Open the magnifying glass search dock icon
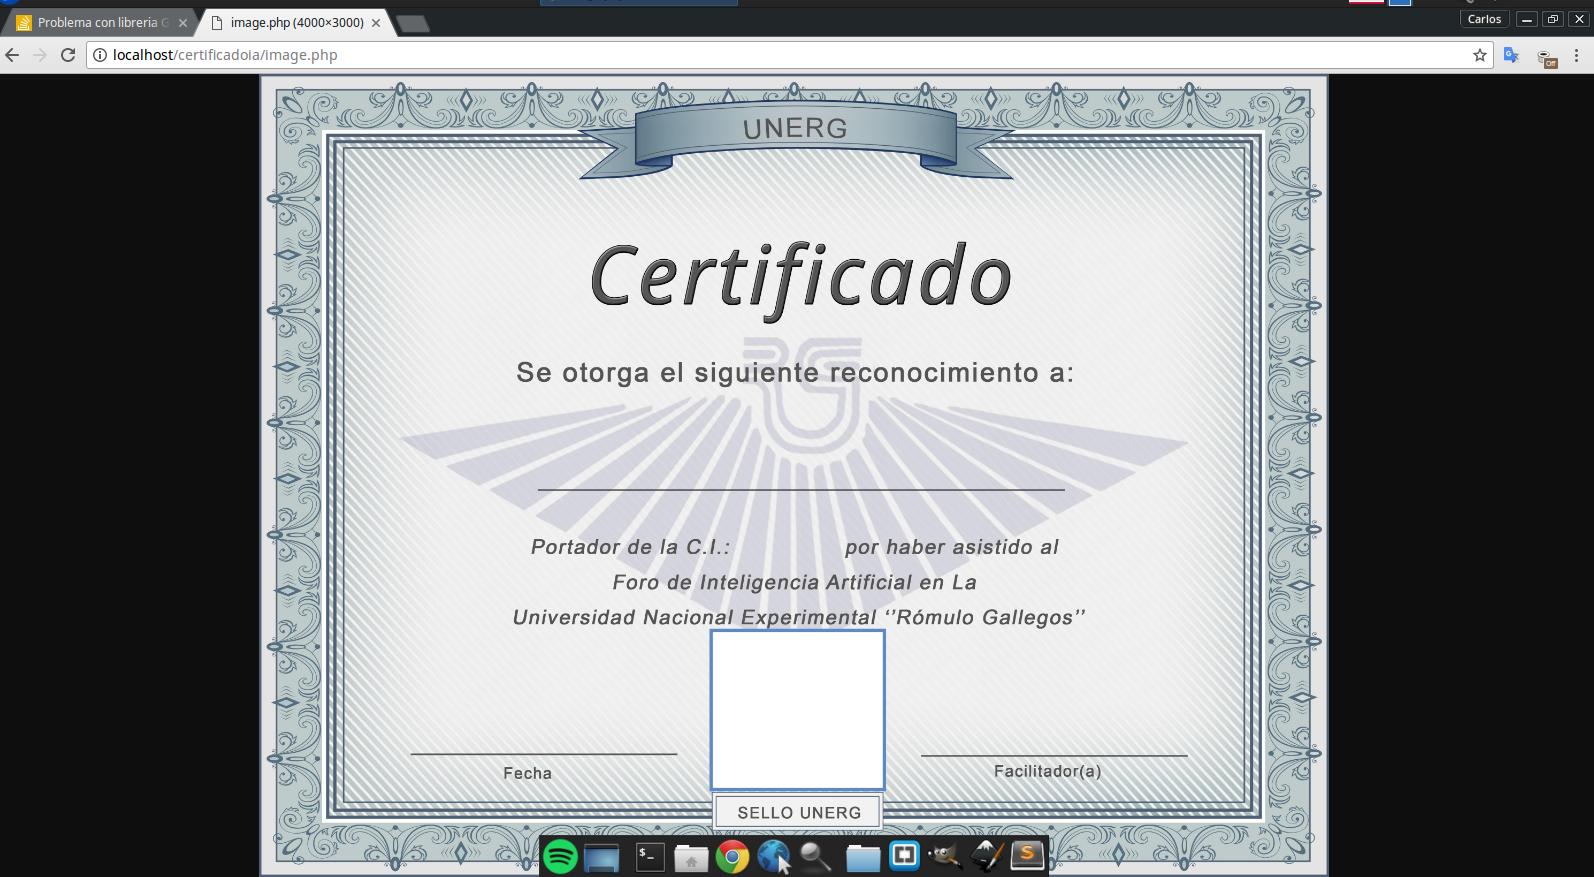 tap(815, 857)
